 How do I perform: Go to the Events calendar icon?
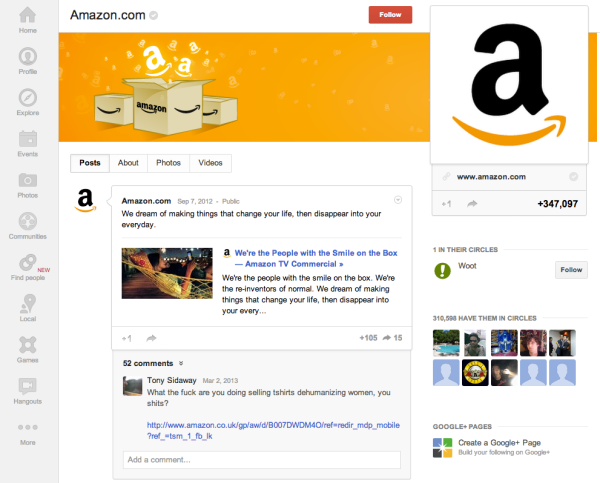pyautogui.click(x=28, y=139)
